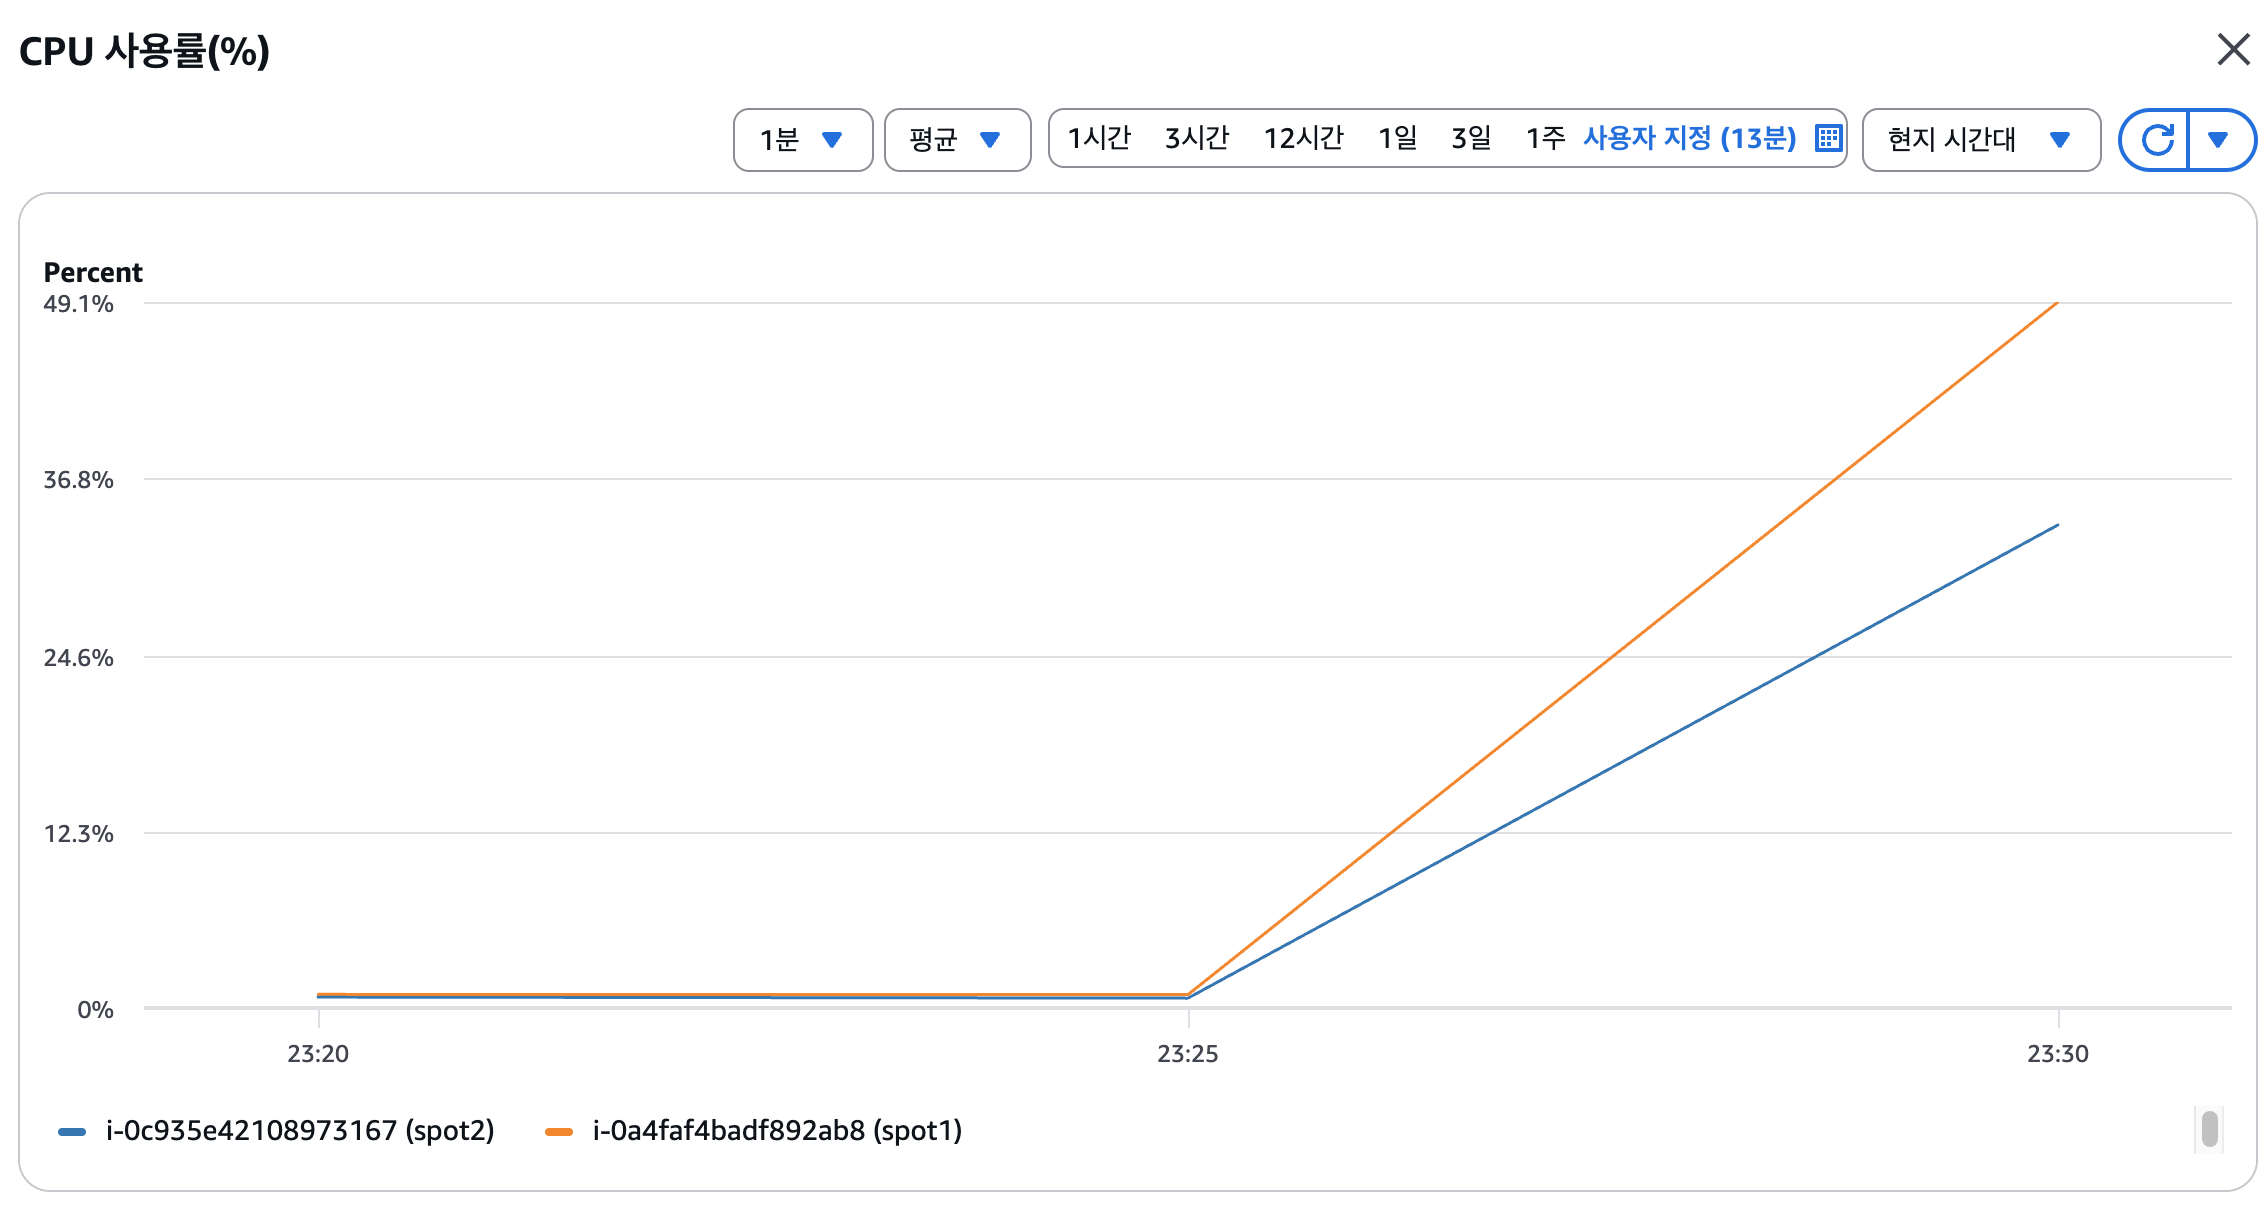Image resolution: width=2264 pixels, height=1224 pixels.
Task: Click the 23:25 time axis marker
Action: tap(1187, 1053)
